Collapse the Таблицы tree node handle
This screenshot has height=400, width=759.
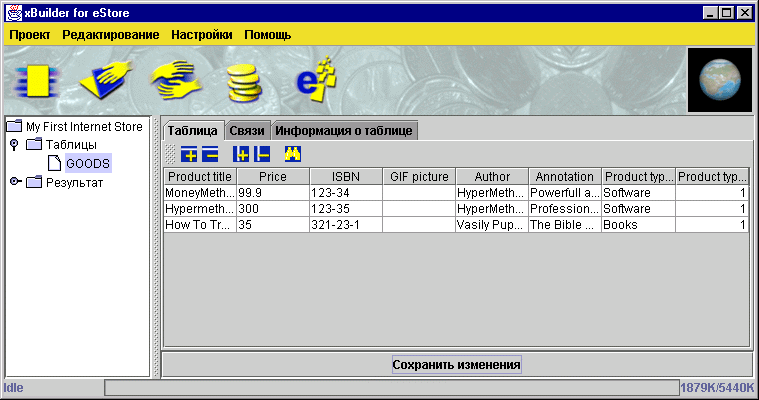(15, 144)
